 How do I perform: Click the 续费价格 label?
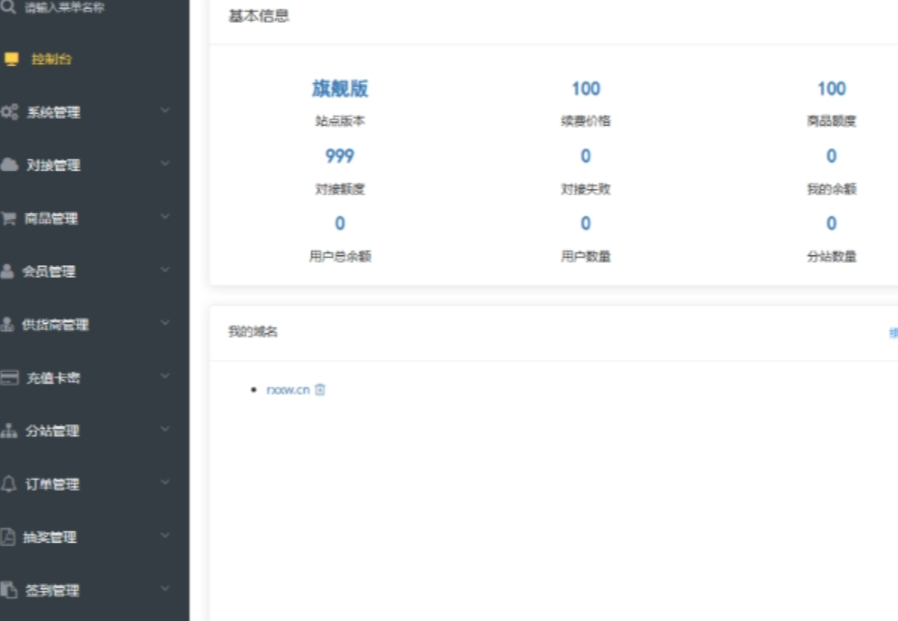586,121
